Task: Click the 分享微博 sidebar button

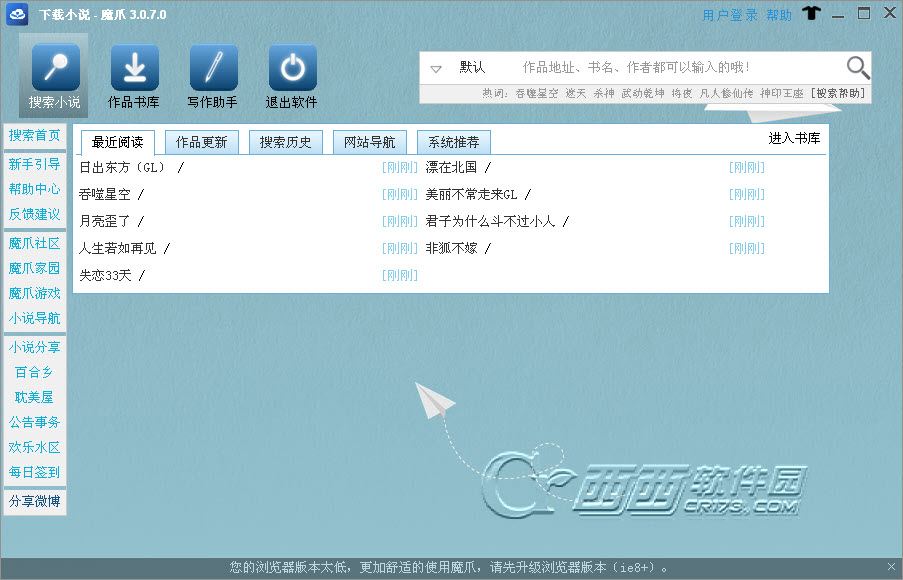Action: 35,501
